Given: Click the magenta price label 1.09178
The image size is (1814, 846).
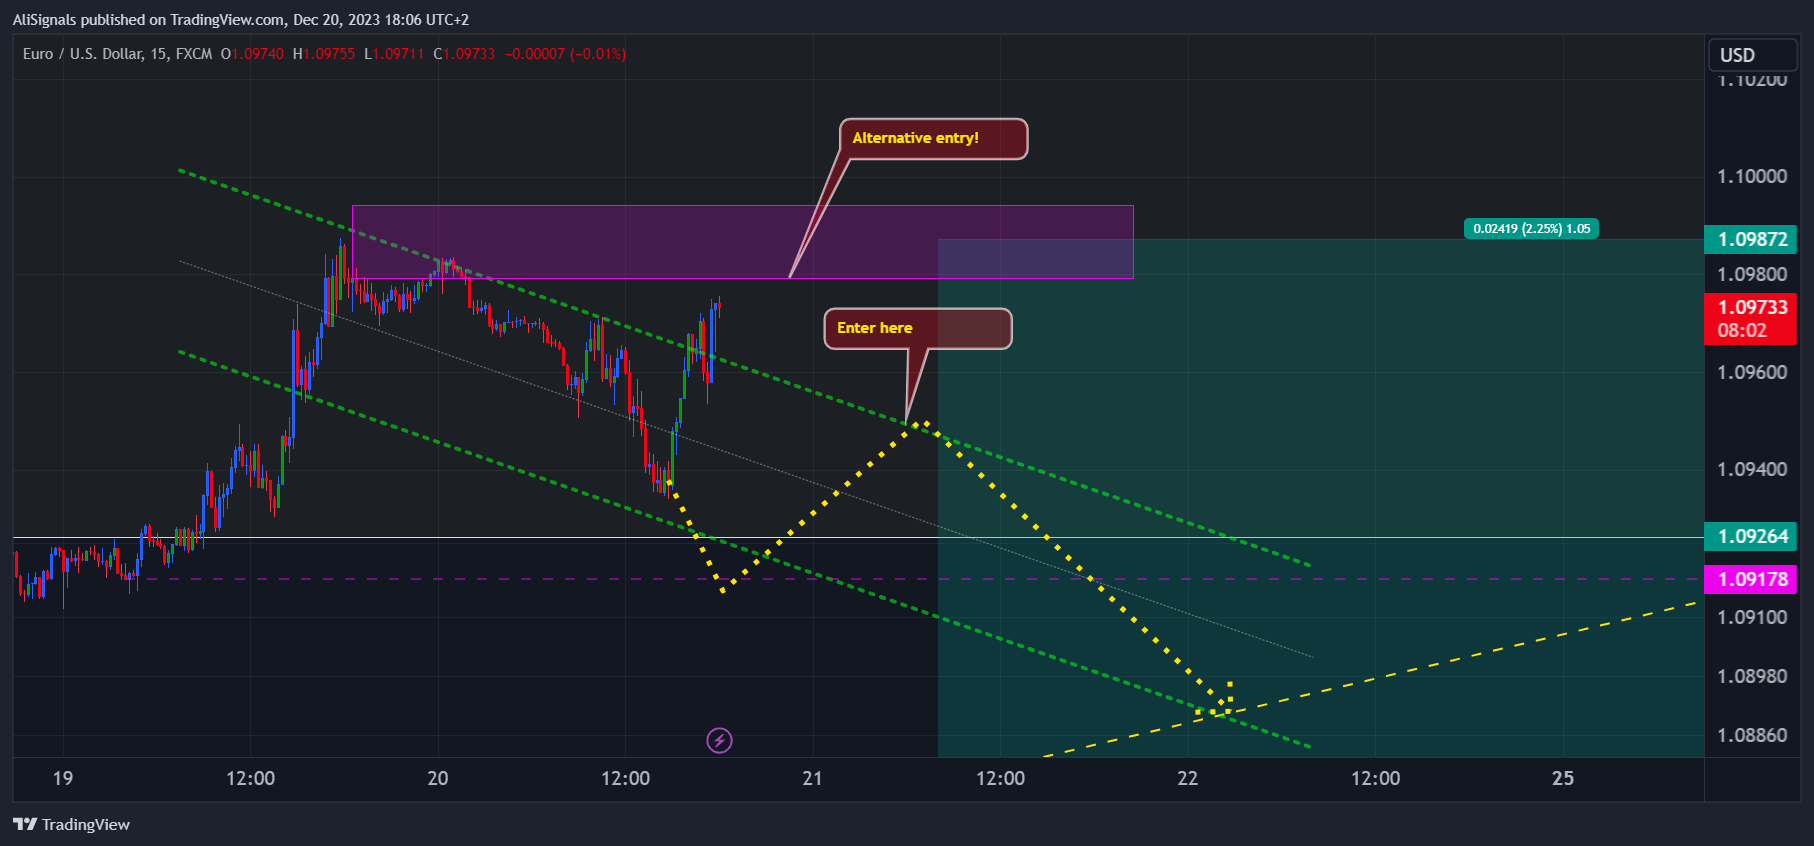Looking at the screenshot, I should tap(1752, 579).
